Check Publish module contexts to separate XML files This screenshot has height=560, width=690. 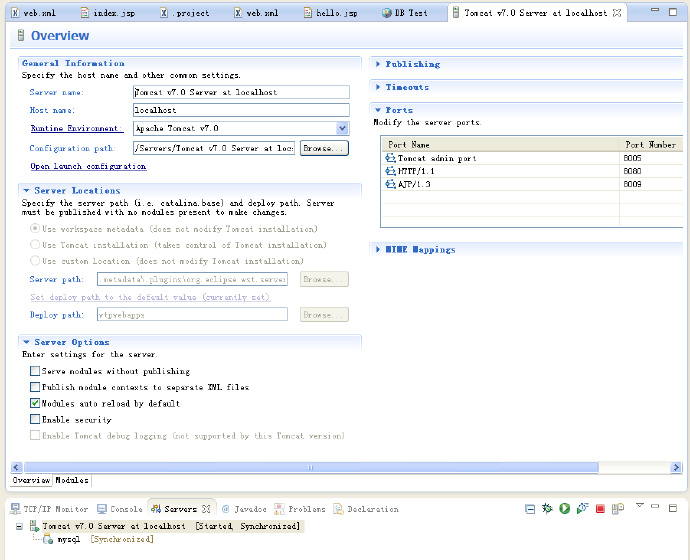tap(35, 387)
